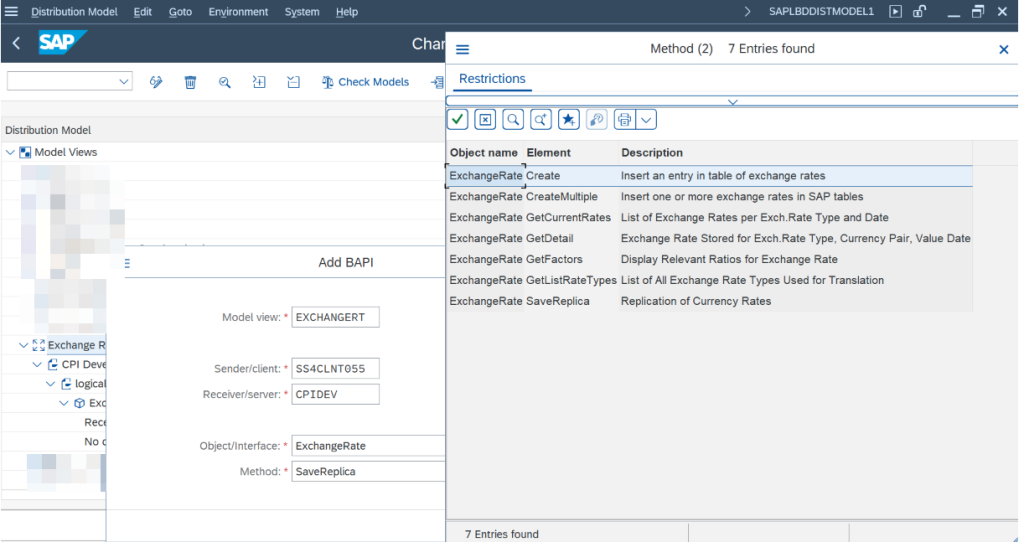Click the magnifier find icon in main toolbar
Screen dimensions: 1024x542
[225, 82]
